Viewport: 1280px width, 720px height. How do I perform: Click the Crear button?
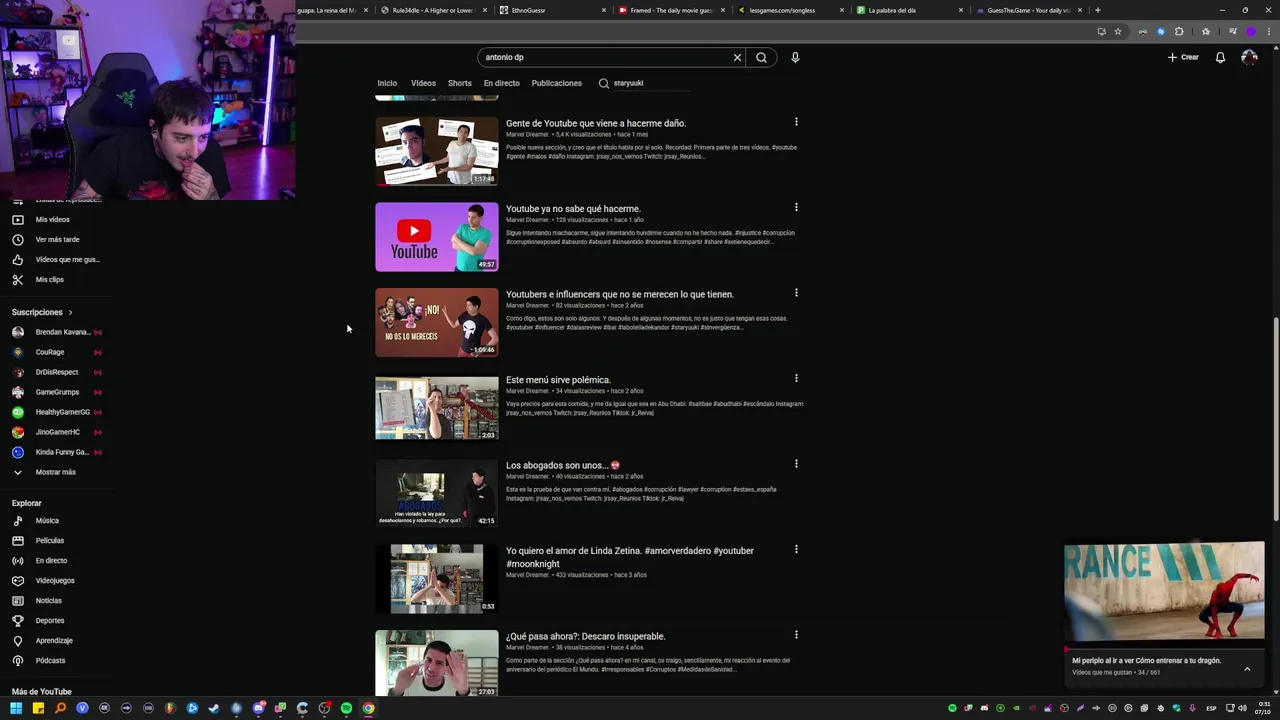[1183, 57]
